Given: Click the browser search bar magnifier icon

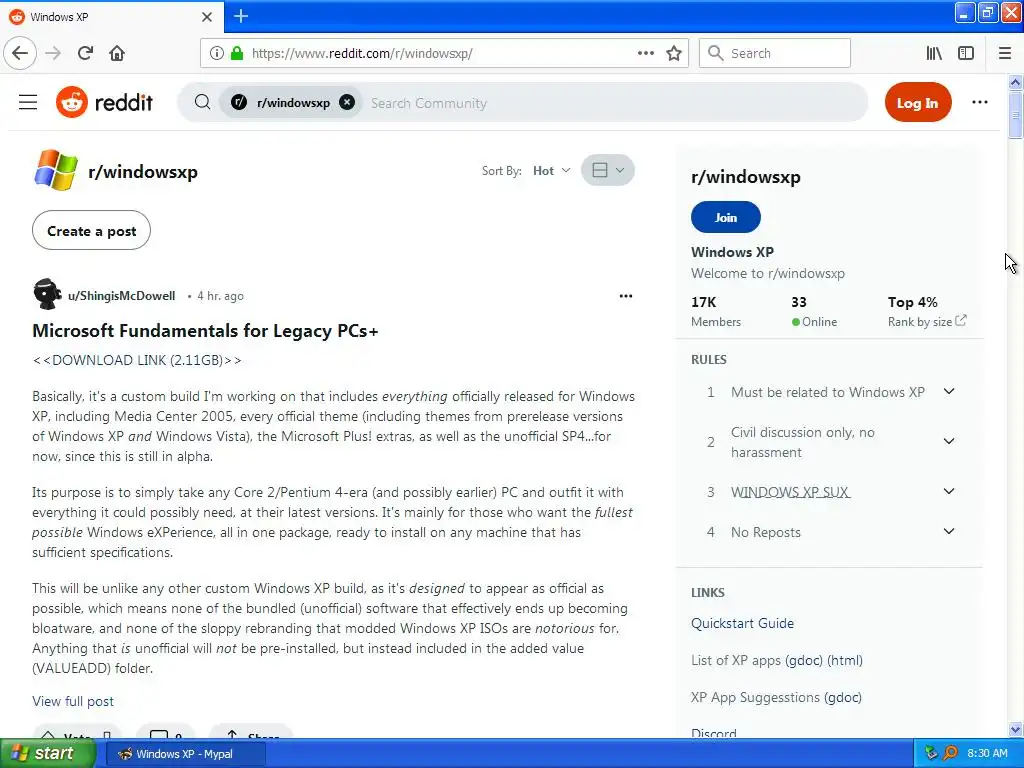Looking at the screenshot, I should pos(716,53).
